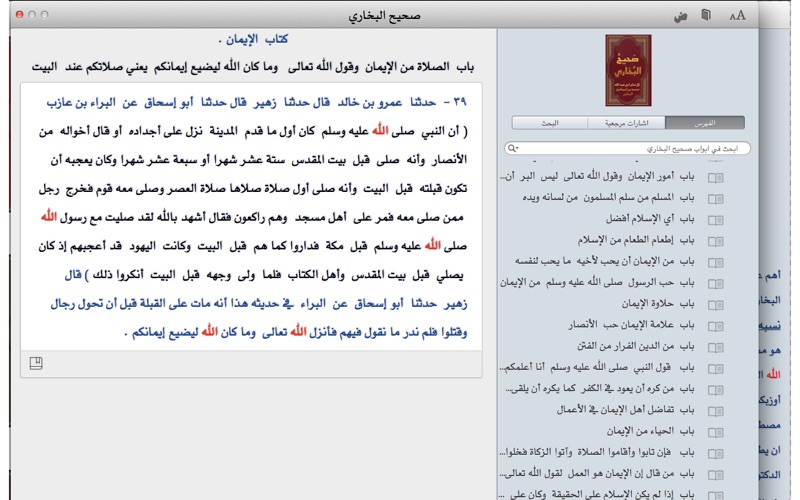Click book icon beside باب حلاوة الإيمان
The width and height of the screenshot is (800, 500).
pos(715,305)
